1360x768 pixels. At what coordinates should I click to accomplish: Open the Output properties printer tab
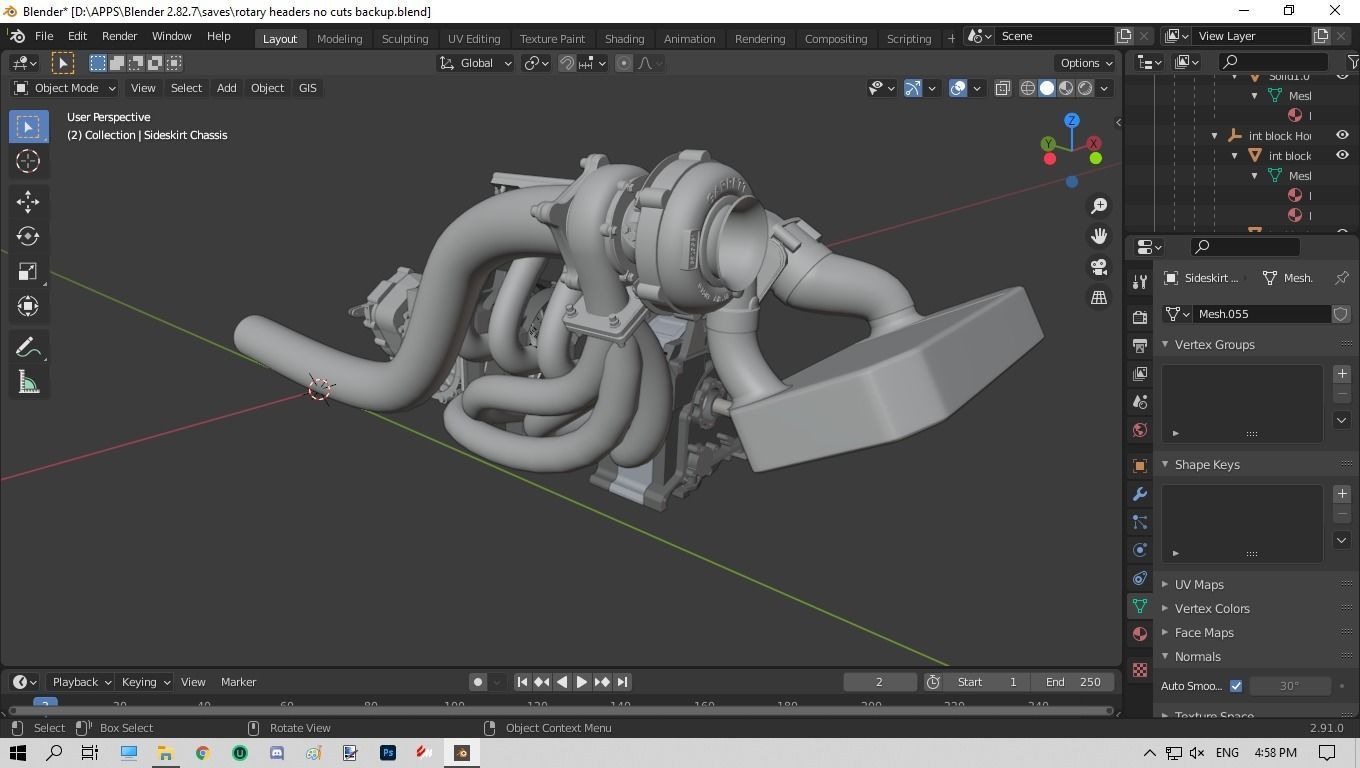[1140, 345]
